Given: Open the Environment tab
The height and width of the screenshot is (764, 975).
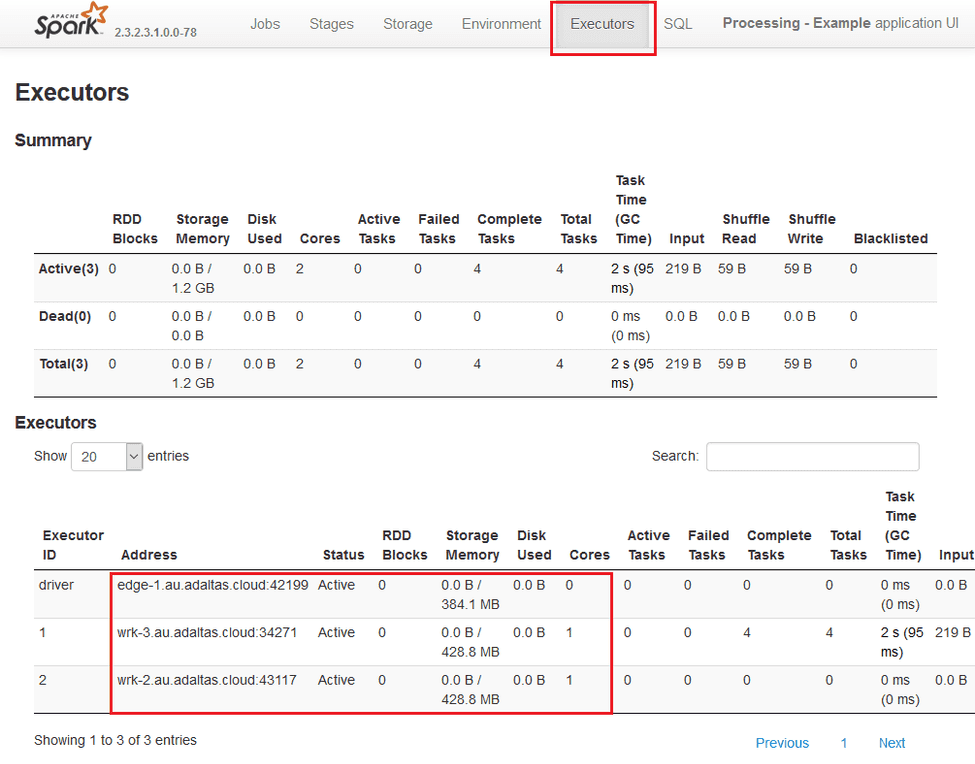Looking at the screenshot, I should [500, 23].
